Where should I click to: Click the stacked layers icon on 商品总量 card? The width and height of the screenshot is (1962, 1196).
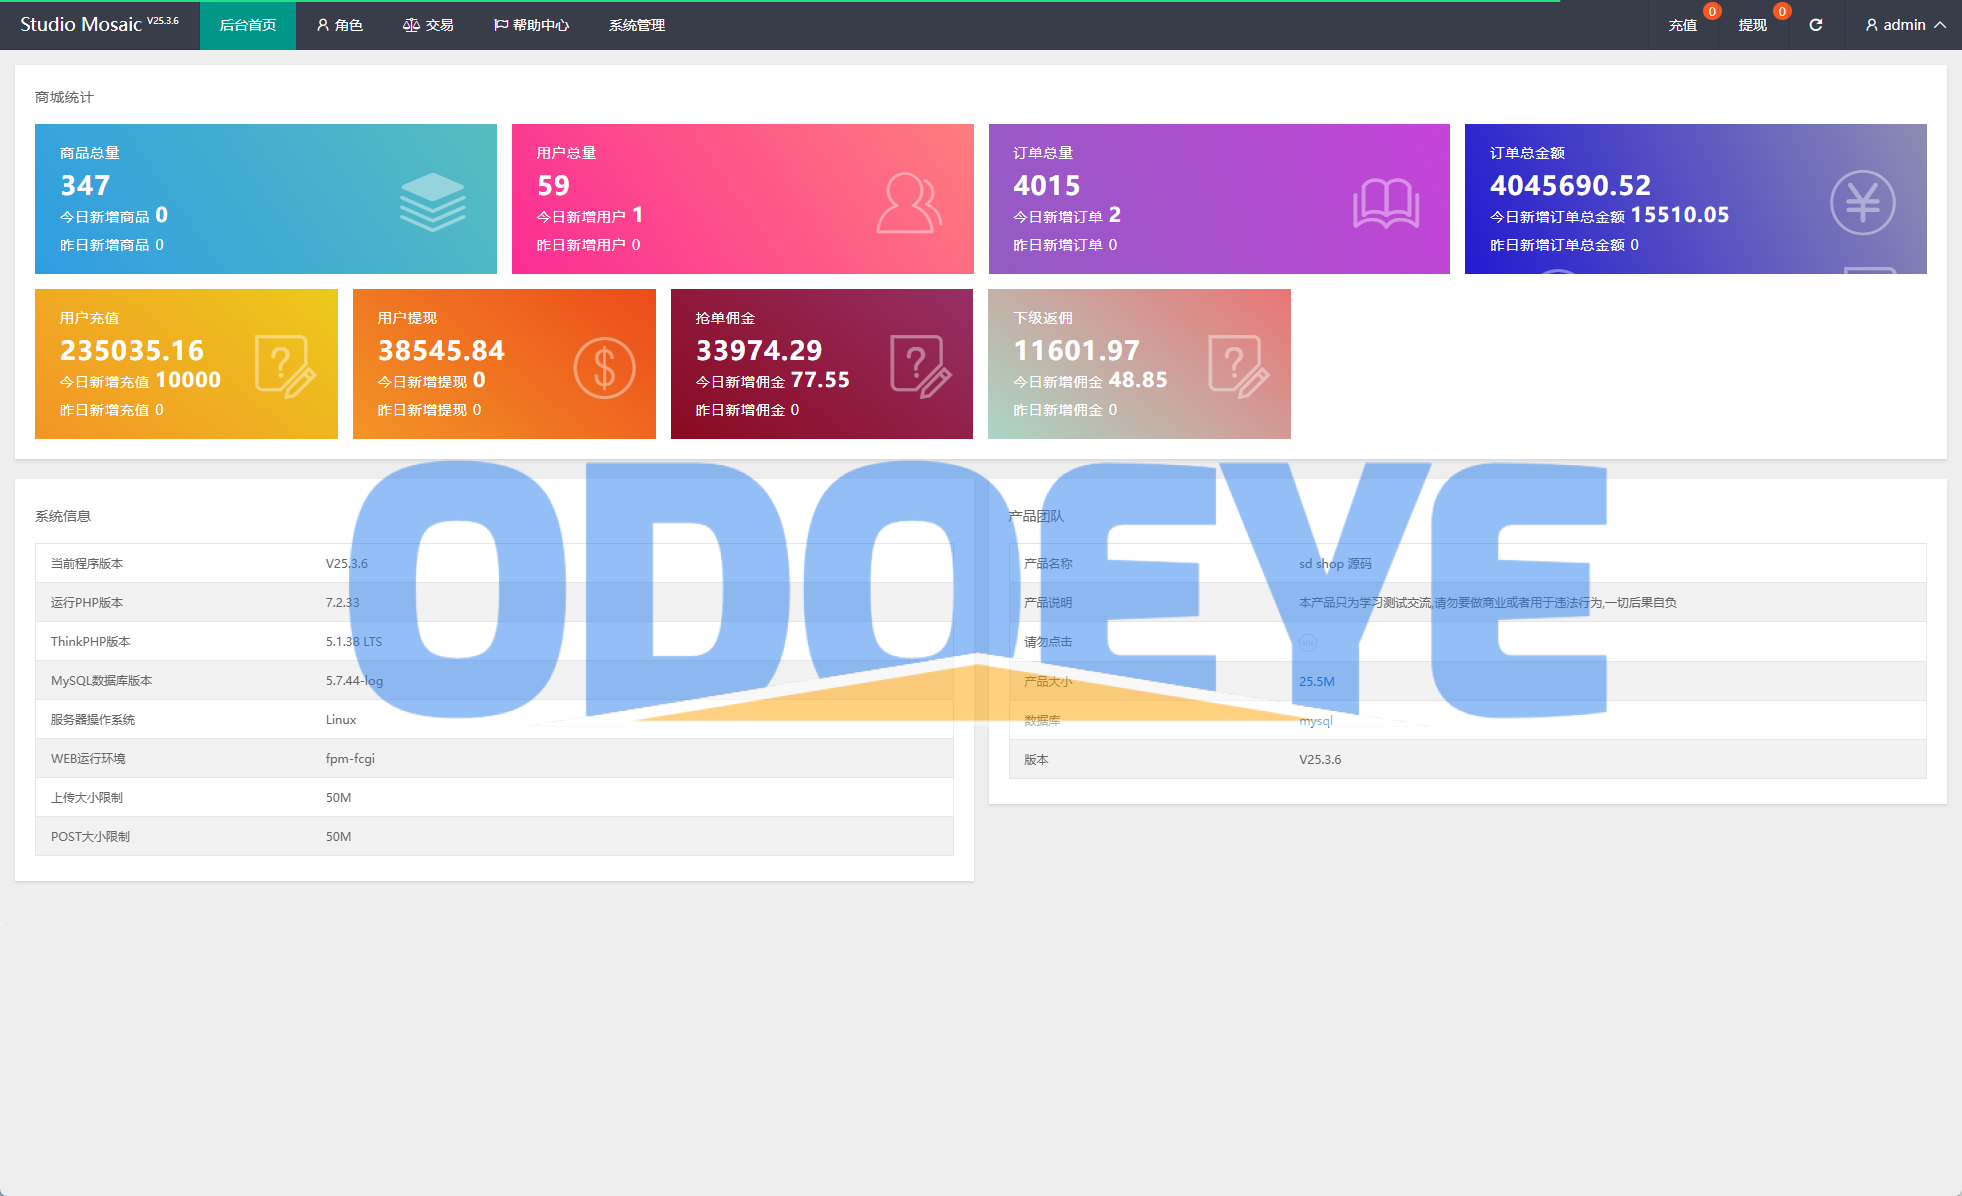point(432,202)
